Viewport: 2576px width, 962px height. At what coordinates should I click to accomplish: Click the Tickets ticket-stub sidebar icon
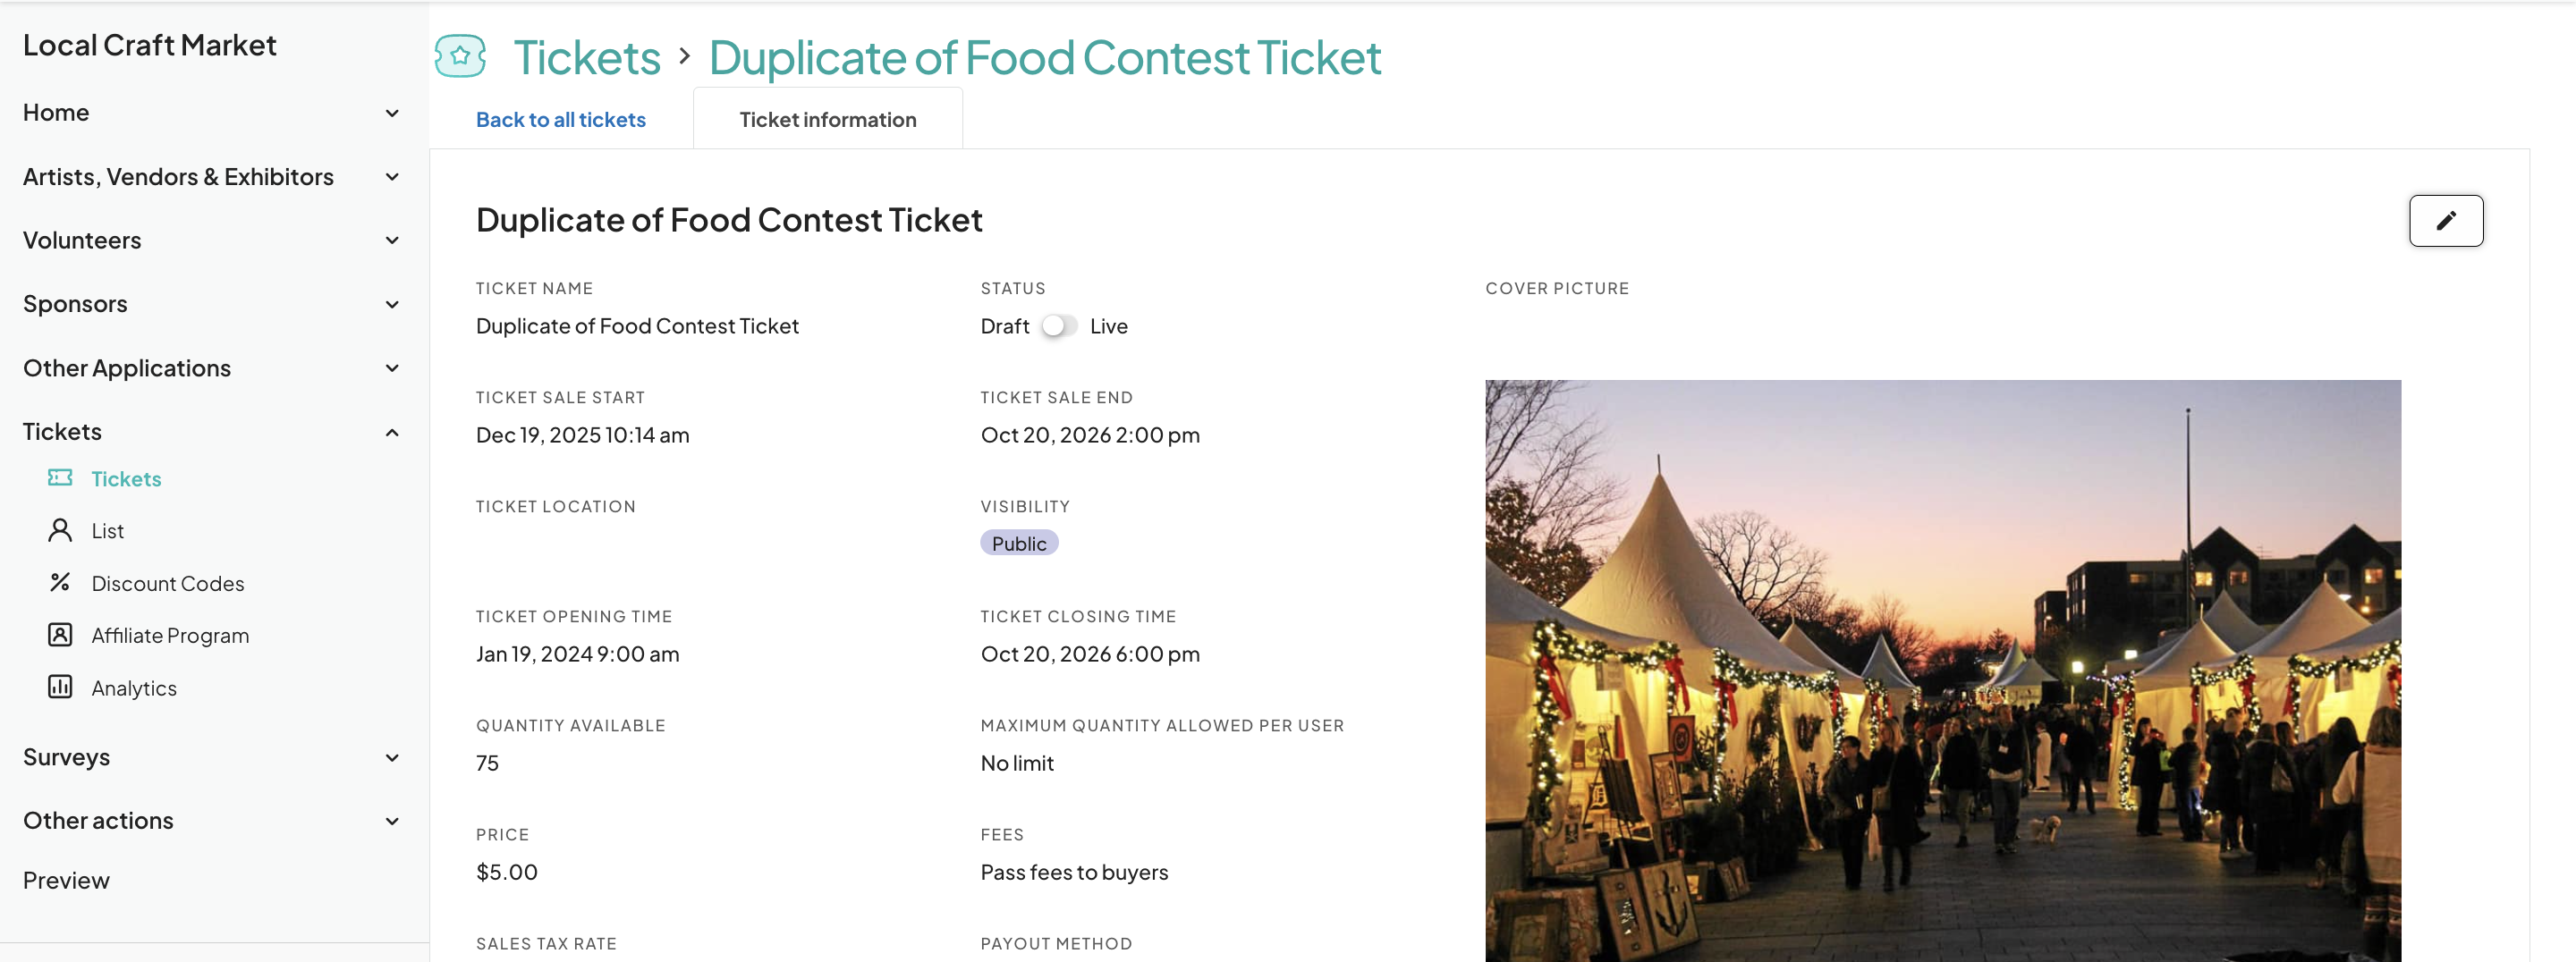click(60, 478)
